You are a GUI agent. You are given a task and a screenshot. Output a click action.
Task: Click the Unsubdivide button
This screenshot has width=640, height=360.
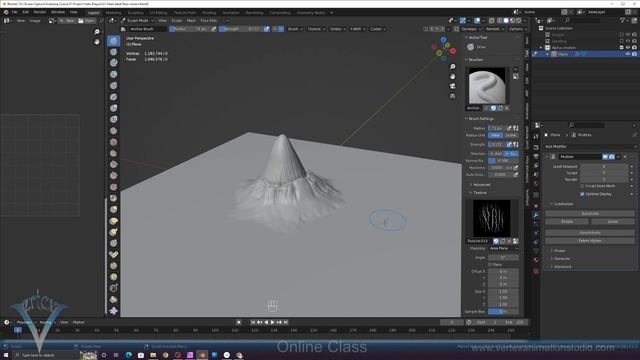click(590, 233)
